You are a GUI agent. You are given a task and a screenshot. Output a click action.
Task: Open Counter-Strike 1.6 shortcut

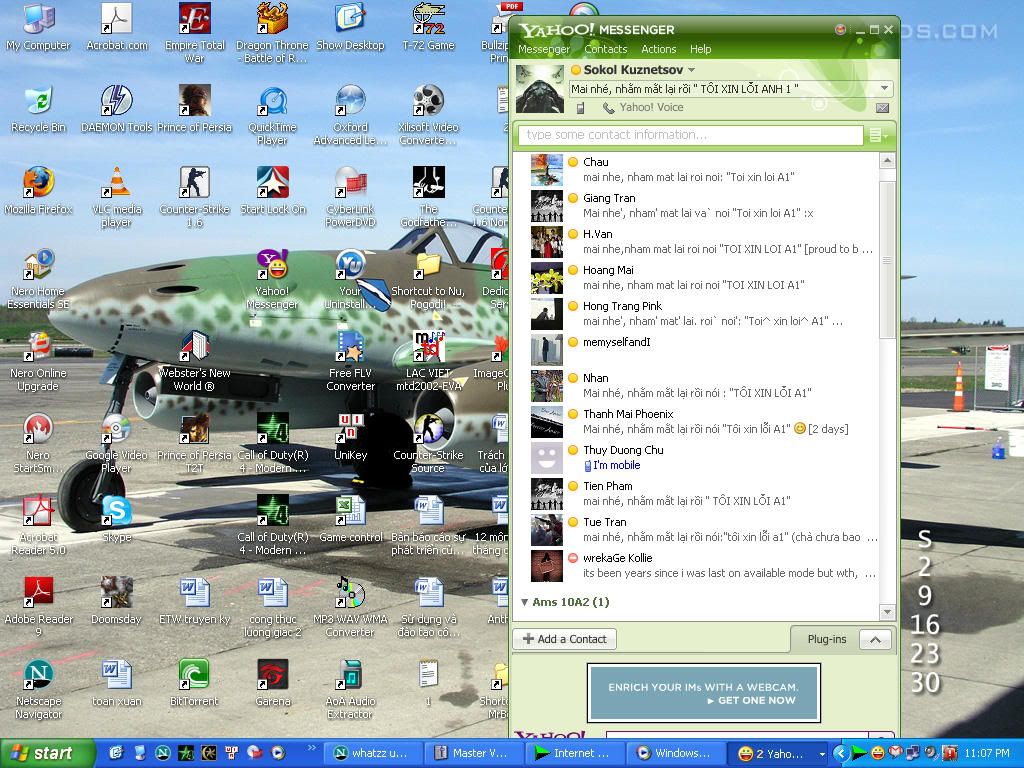194,197
